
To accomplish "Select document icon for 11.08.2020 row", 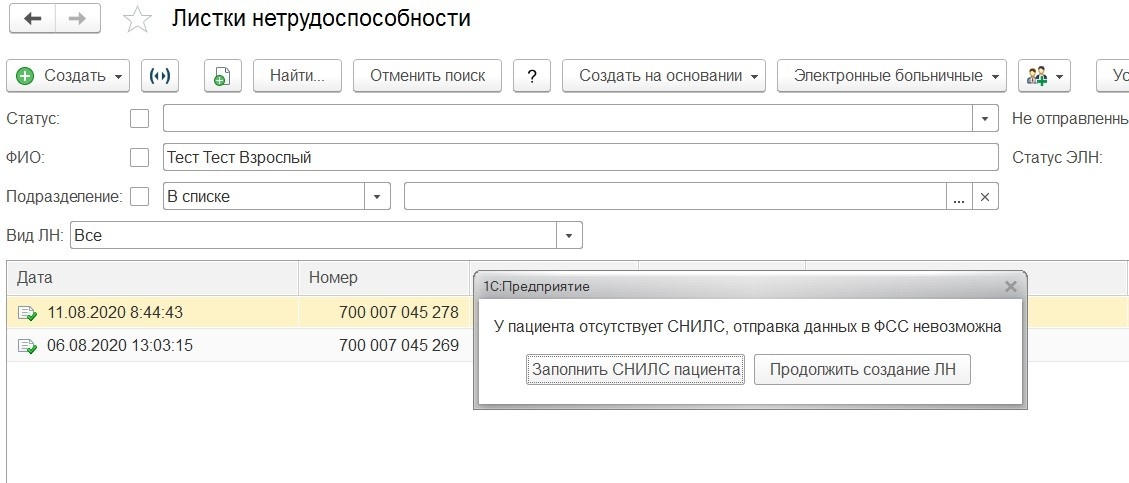I will pos(26,313).
